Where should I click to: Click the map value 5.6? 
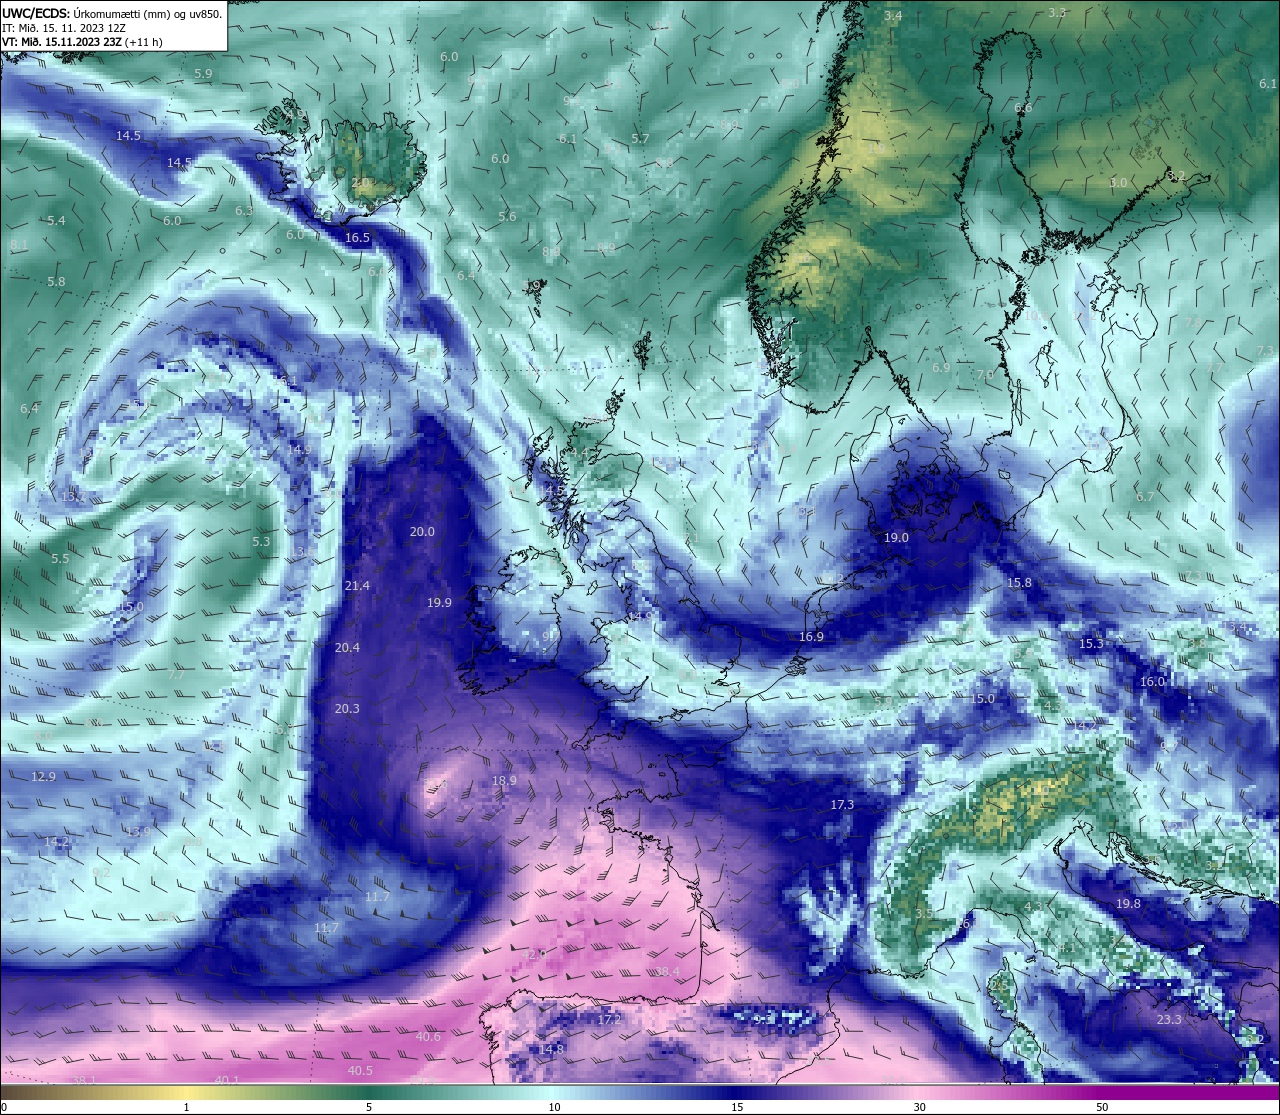click(507, 216)
